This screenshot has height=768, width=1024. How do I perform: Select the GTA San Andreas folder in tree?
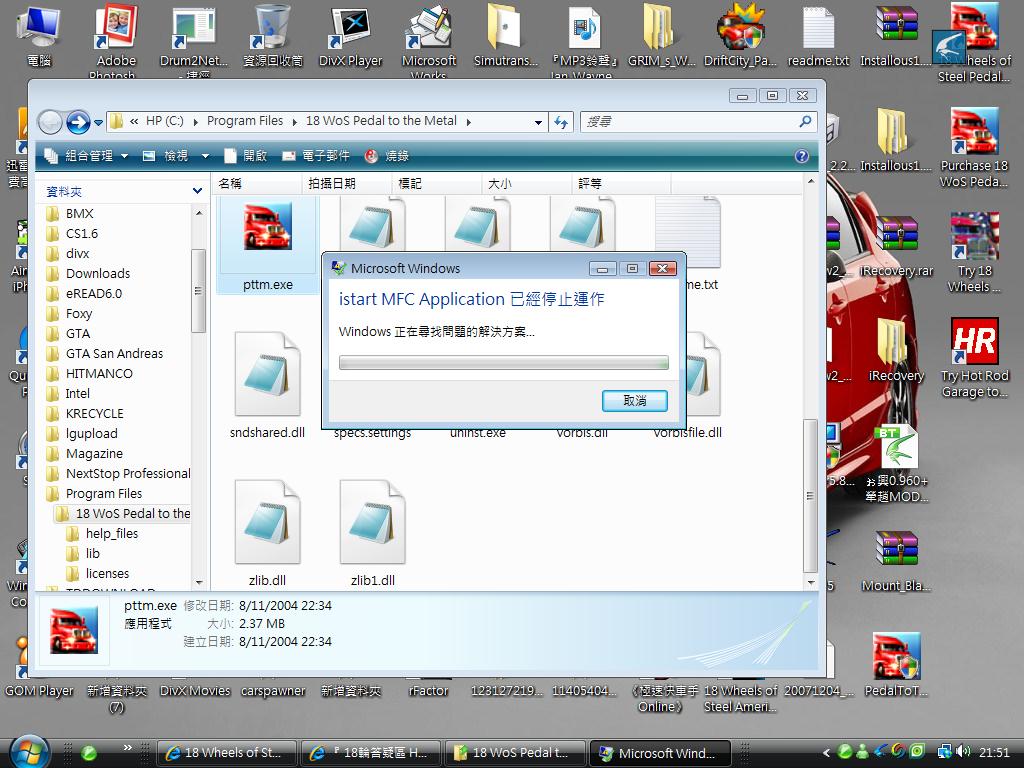(x=113, y=353)
